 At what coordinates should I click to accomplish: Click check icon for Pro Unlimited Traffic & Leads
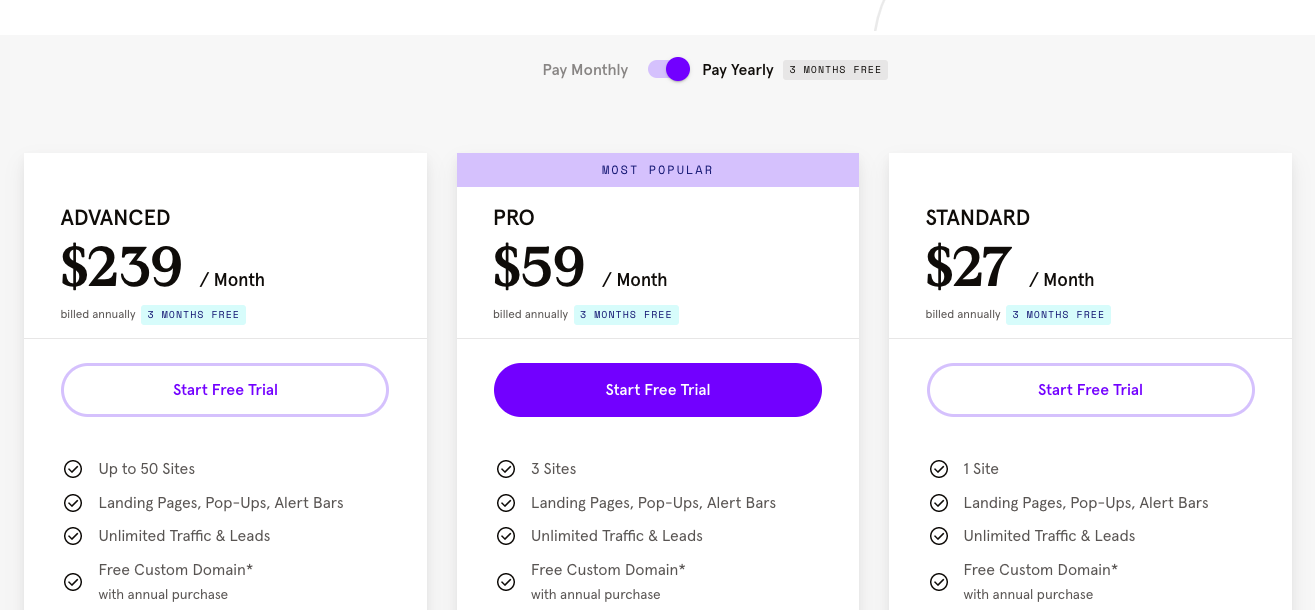(506, 536)
